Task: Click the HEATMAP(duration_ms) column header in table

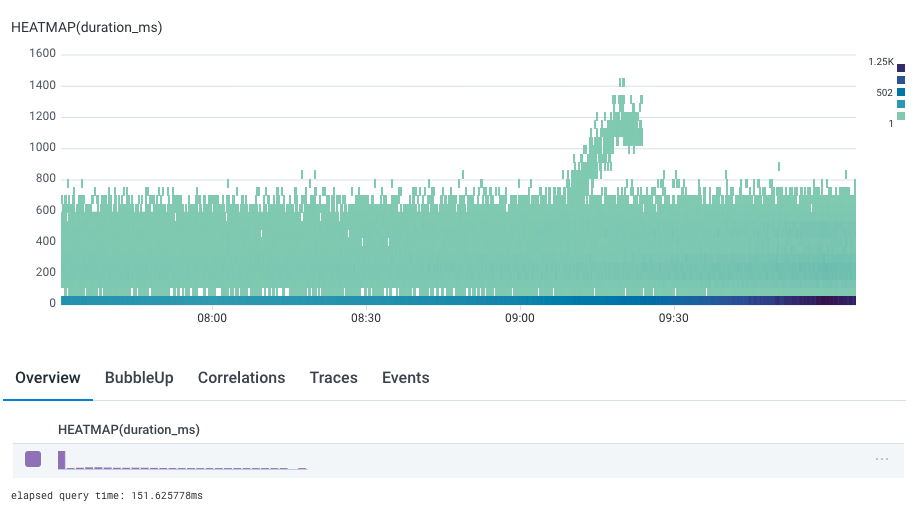Action: pos(129,430)
